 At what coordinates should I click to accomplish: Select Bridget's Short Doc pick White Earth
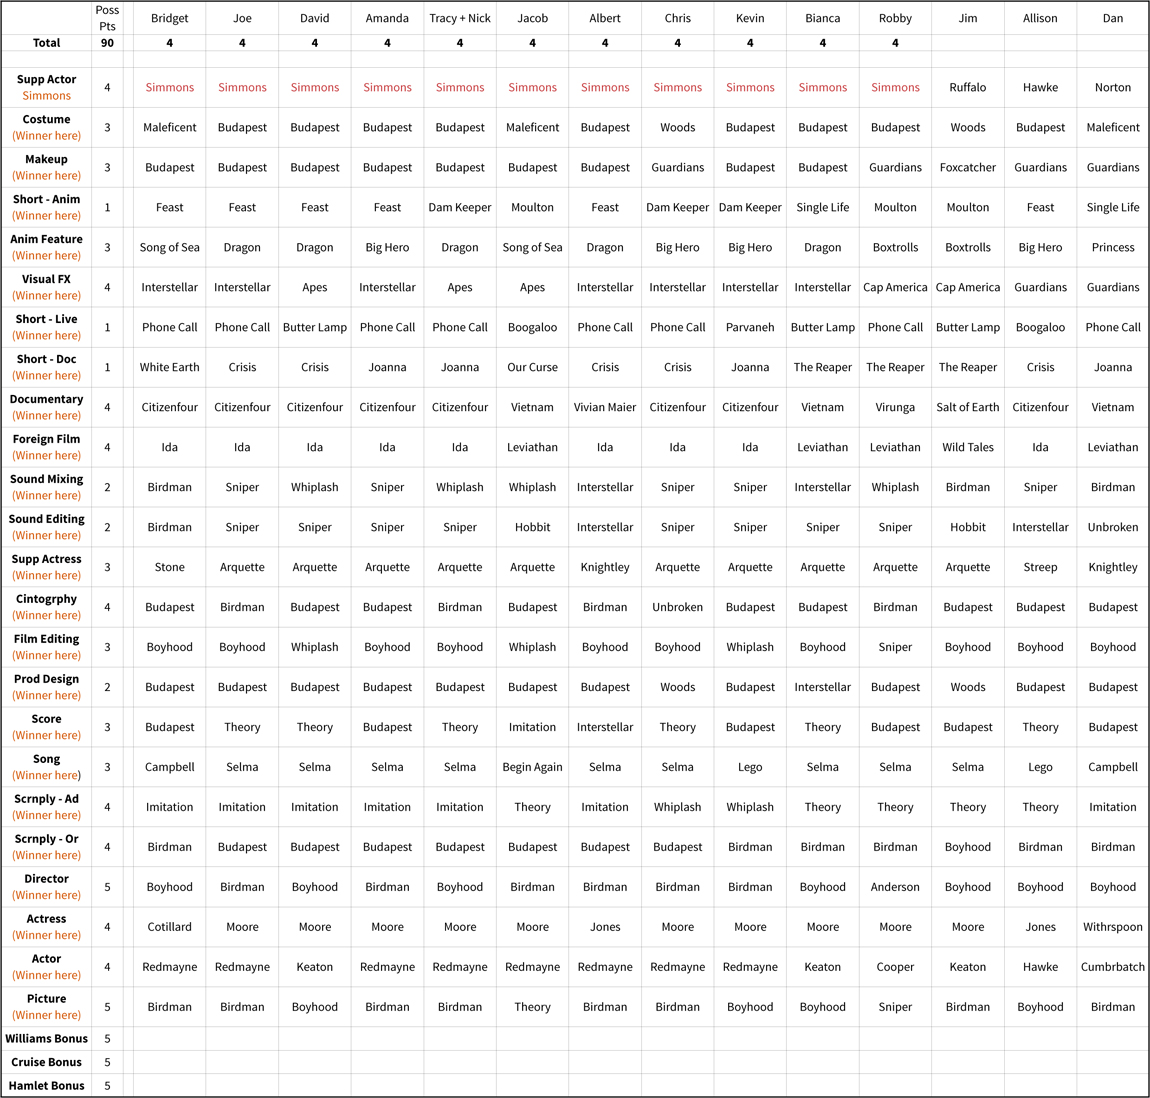169,367
